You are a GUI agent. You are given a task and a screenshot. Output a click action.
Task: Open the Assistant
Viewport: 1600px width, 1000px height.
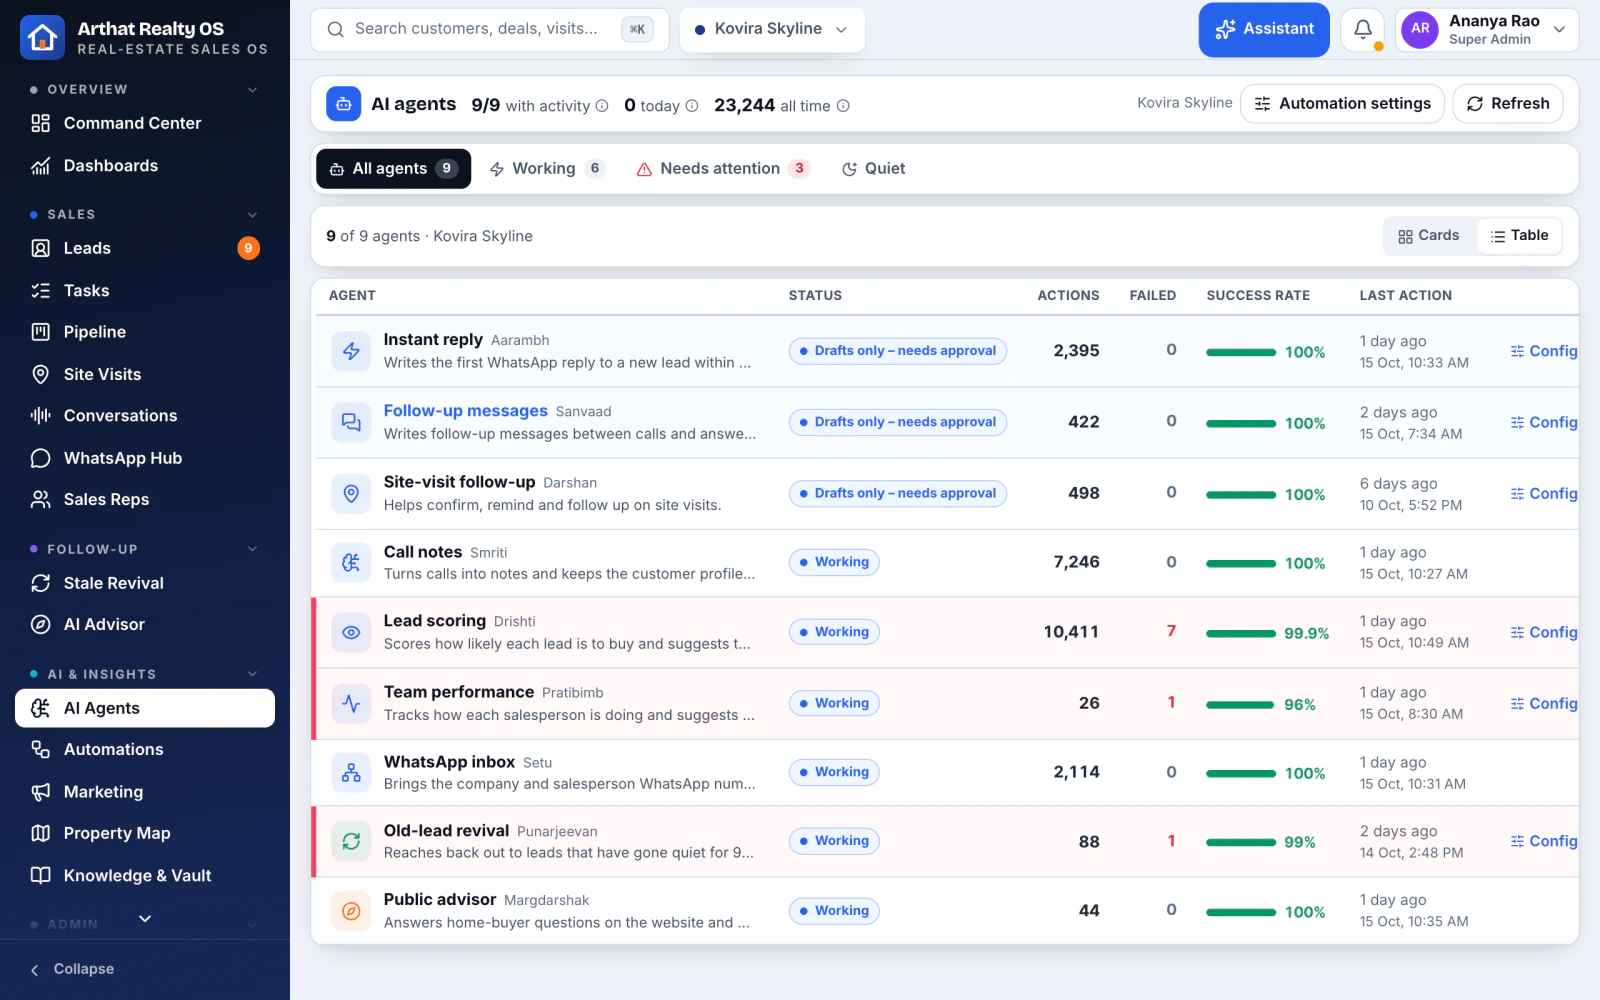pyautogui.click(x=1264, y=30)
